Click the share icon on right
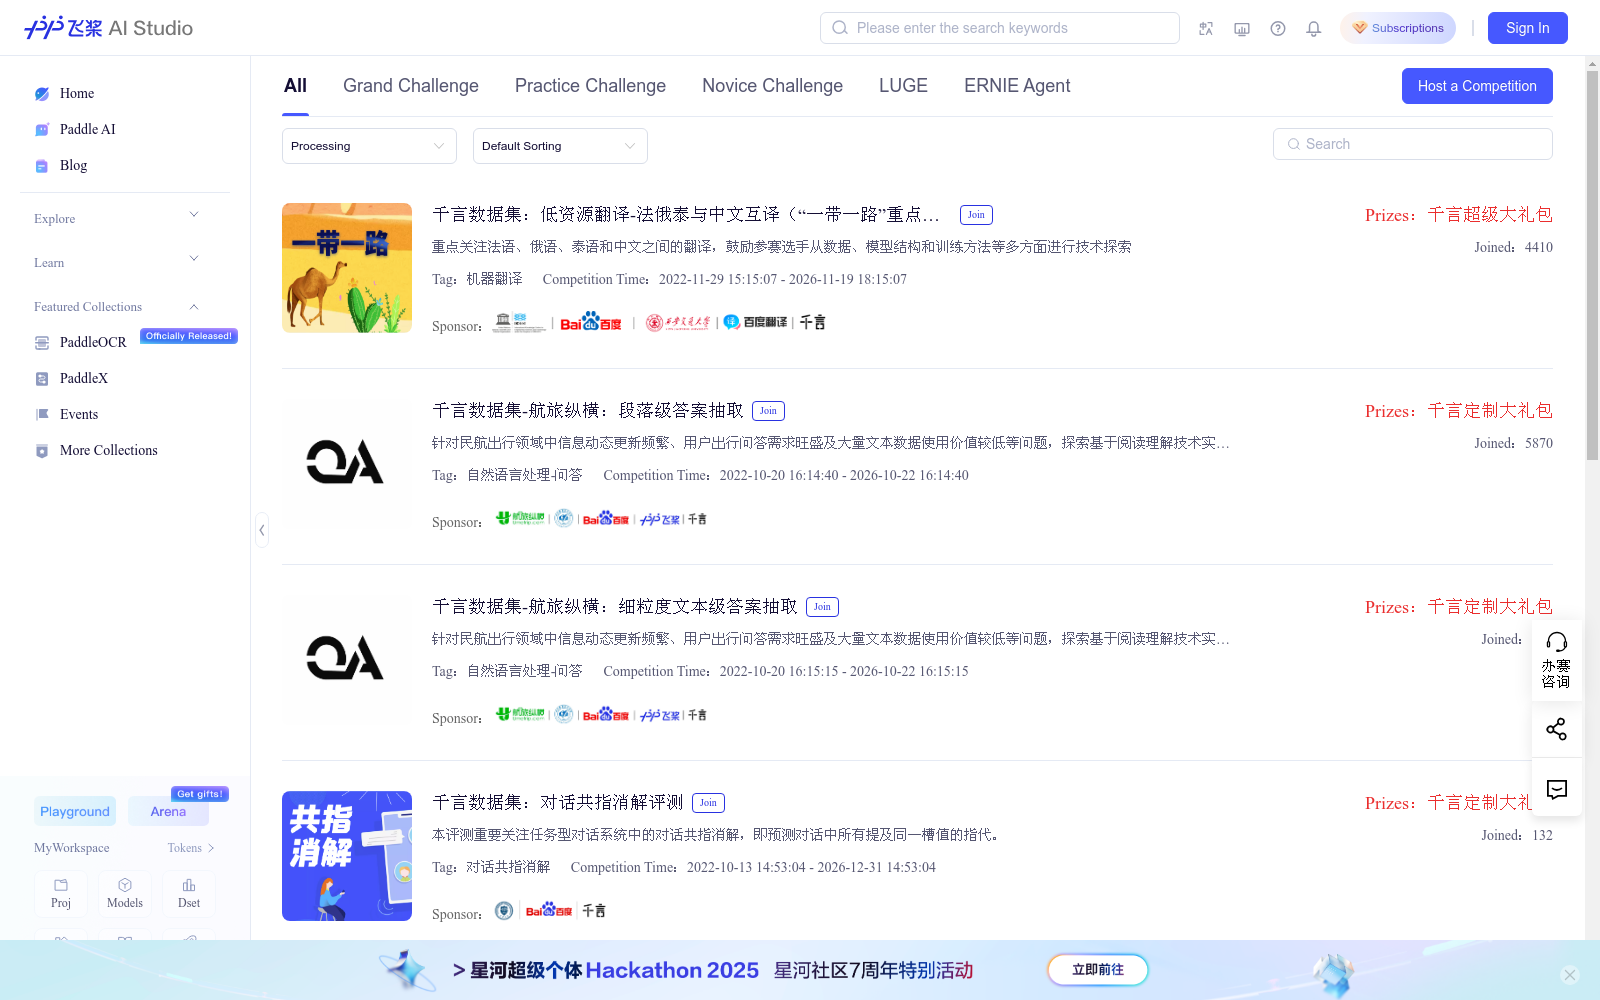Screen dimensions: 1600x1000 coord(1556,729)
